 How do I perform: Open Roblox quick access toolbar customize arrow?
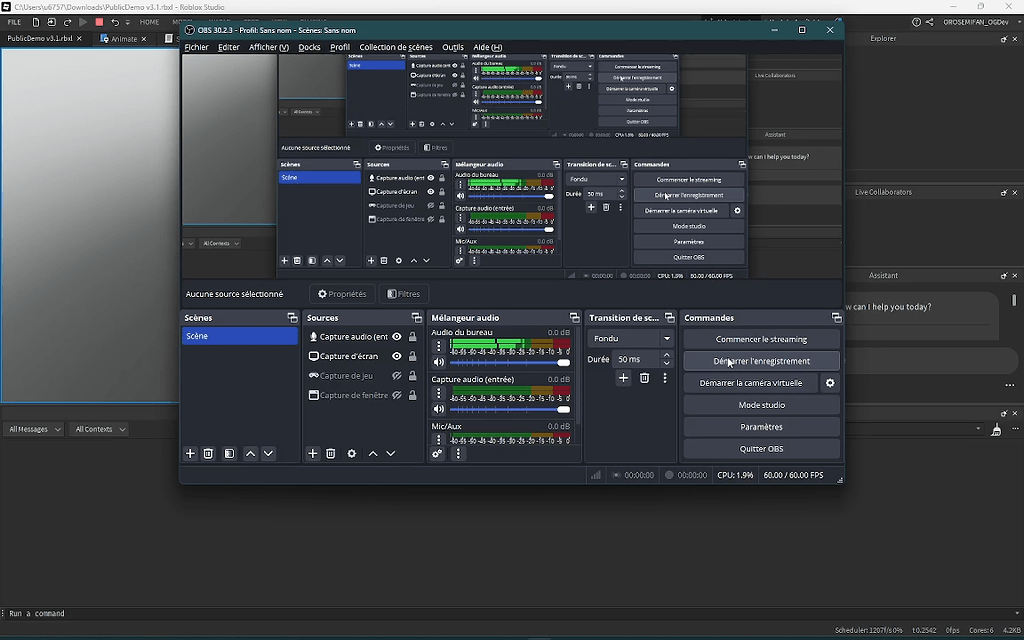(127, 22)
